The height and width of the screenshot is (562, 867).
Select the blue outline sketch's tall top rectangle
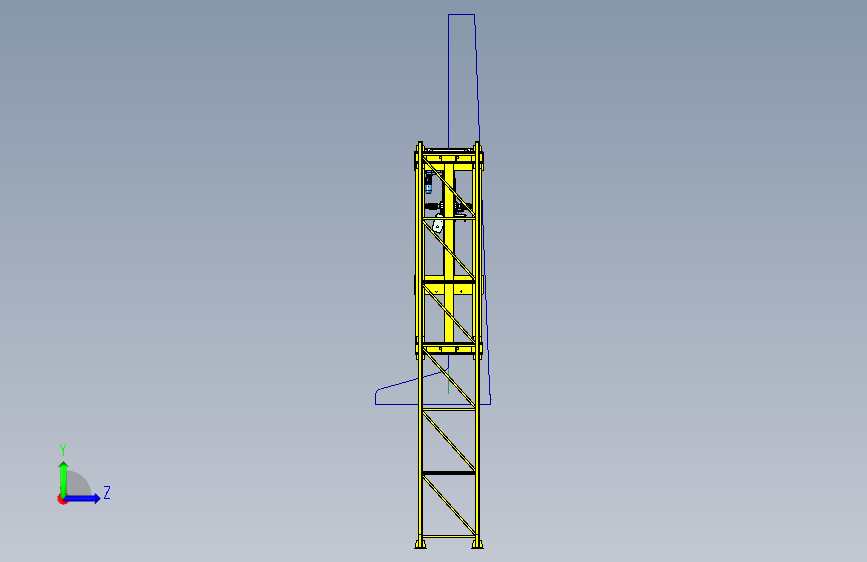pos(463,81)
